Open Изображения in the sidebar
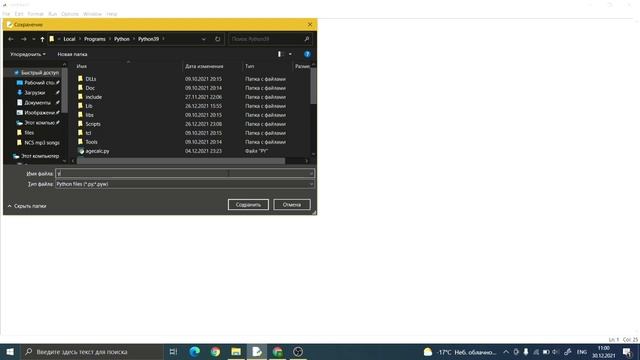Image resolution: width=640 pixels, height=360 pixels. [x=38, y=113]
